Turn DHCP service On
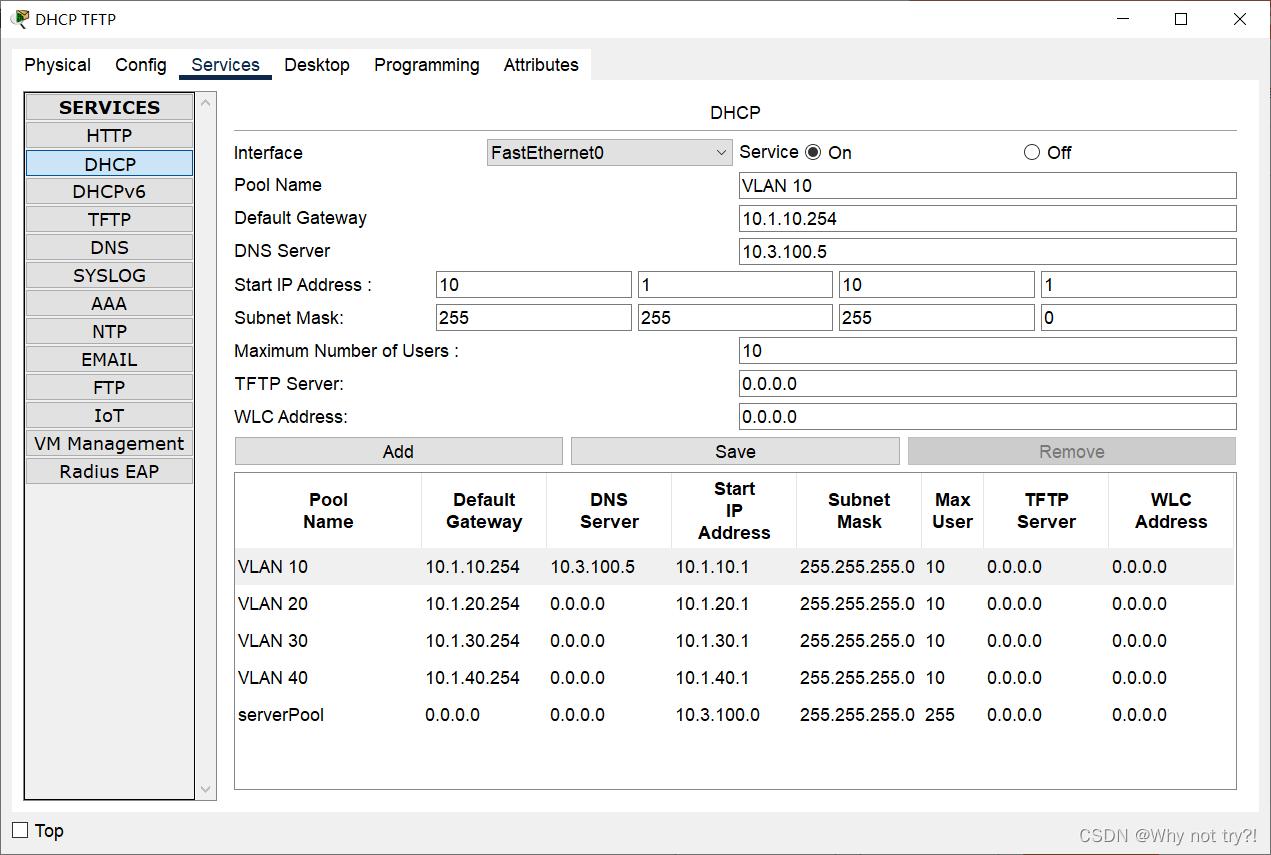This screenshot has height=855, width=1271. pos(813,152)
